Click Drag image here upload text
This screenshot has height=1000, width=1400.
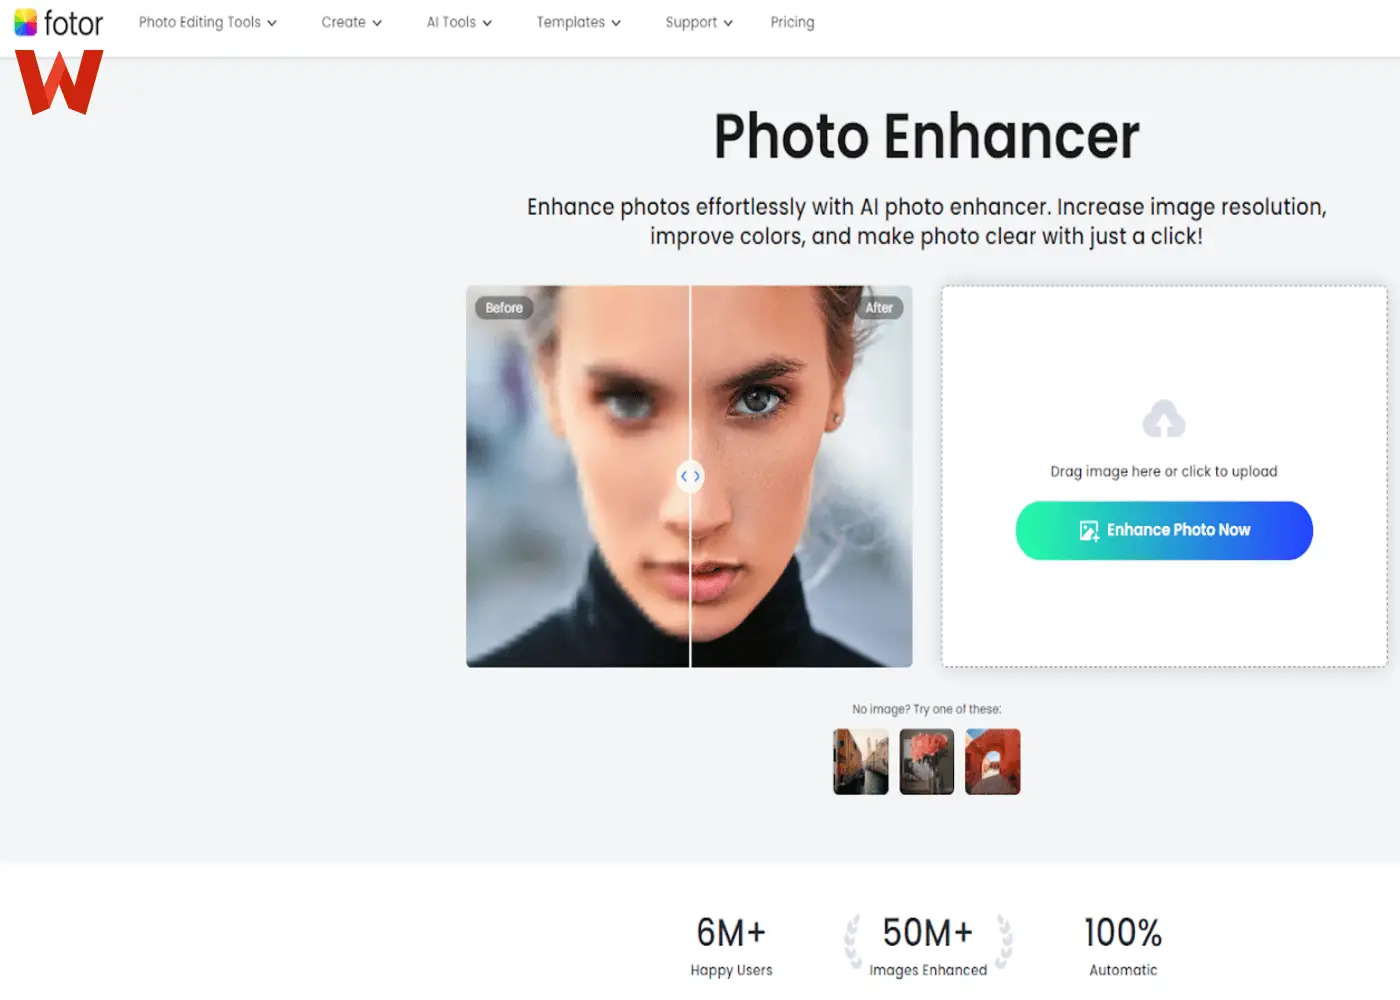click(1163, 471)
